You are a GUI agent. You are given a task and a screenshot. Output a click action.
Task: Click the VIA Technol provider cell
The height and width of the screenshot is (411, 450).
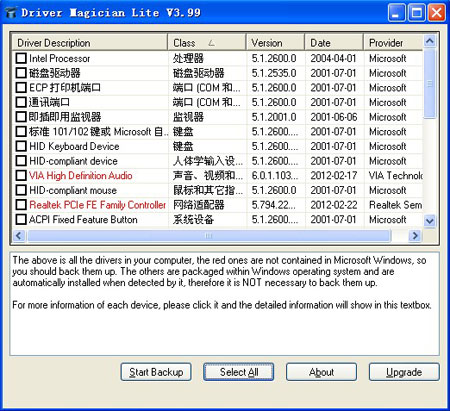pos(396,176)
